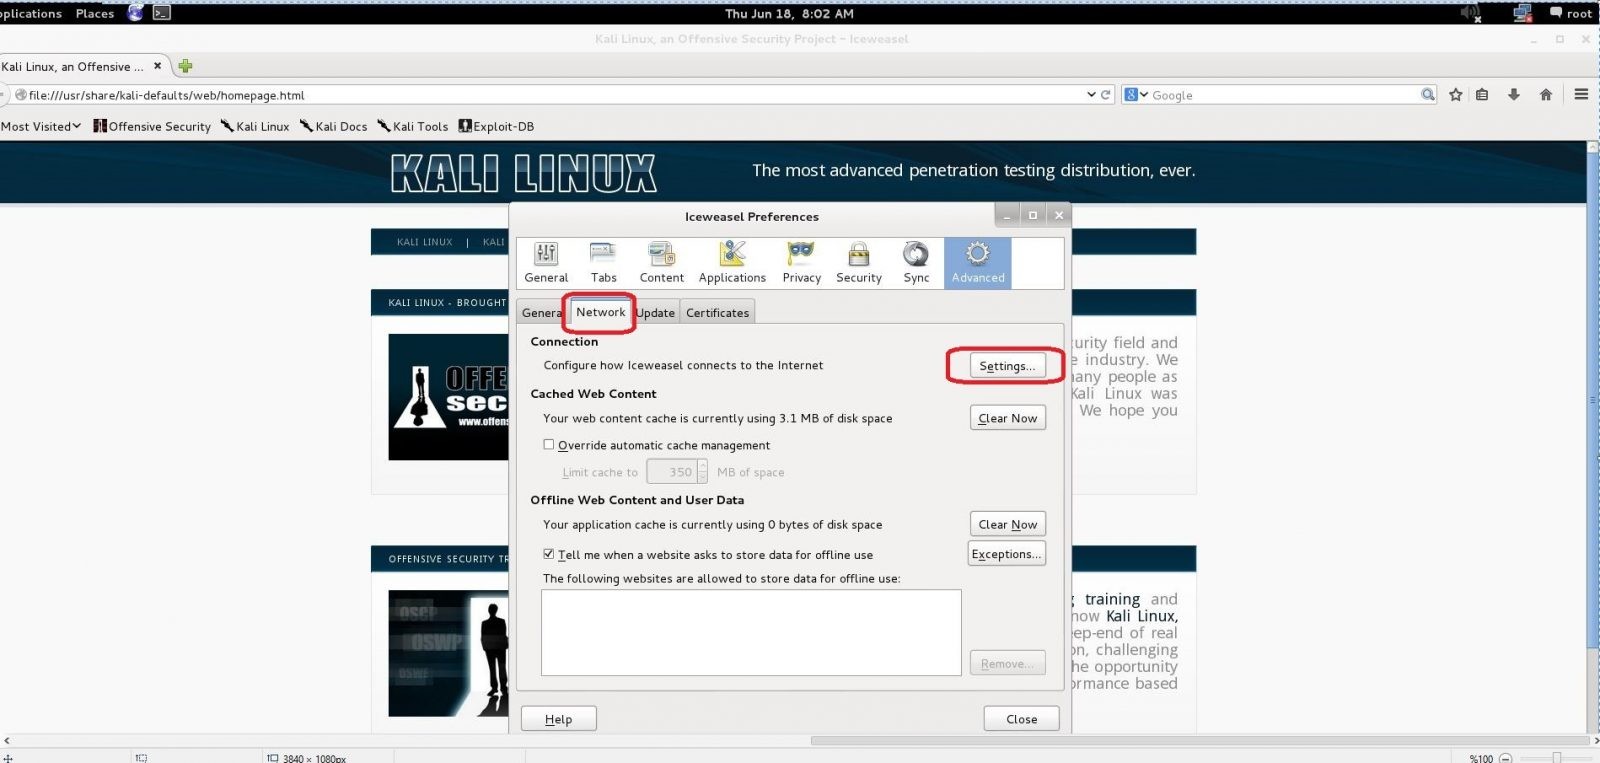Open the downloads arrow icon
This screenshot has height=763, width=1600.
coord(1514,95)
